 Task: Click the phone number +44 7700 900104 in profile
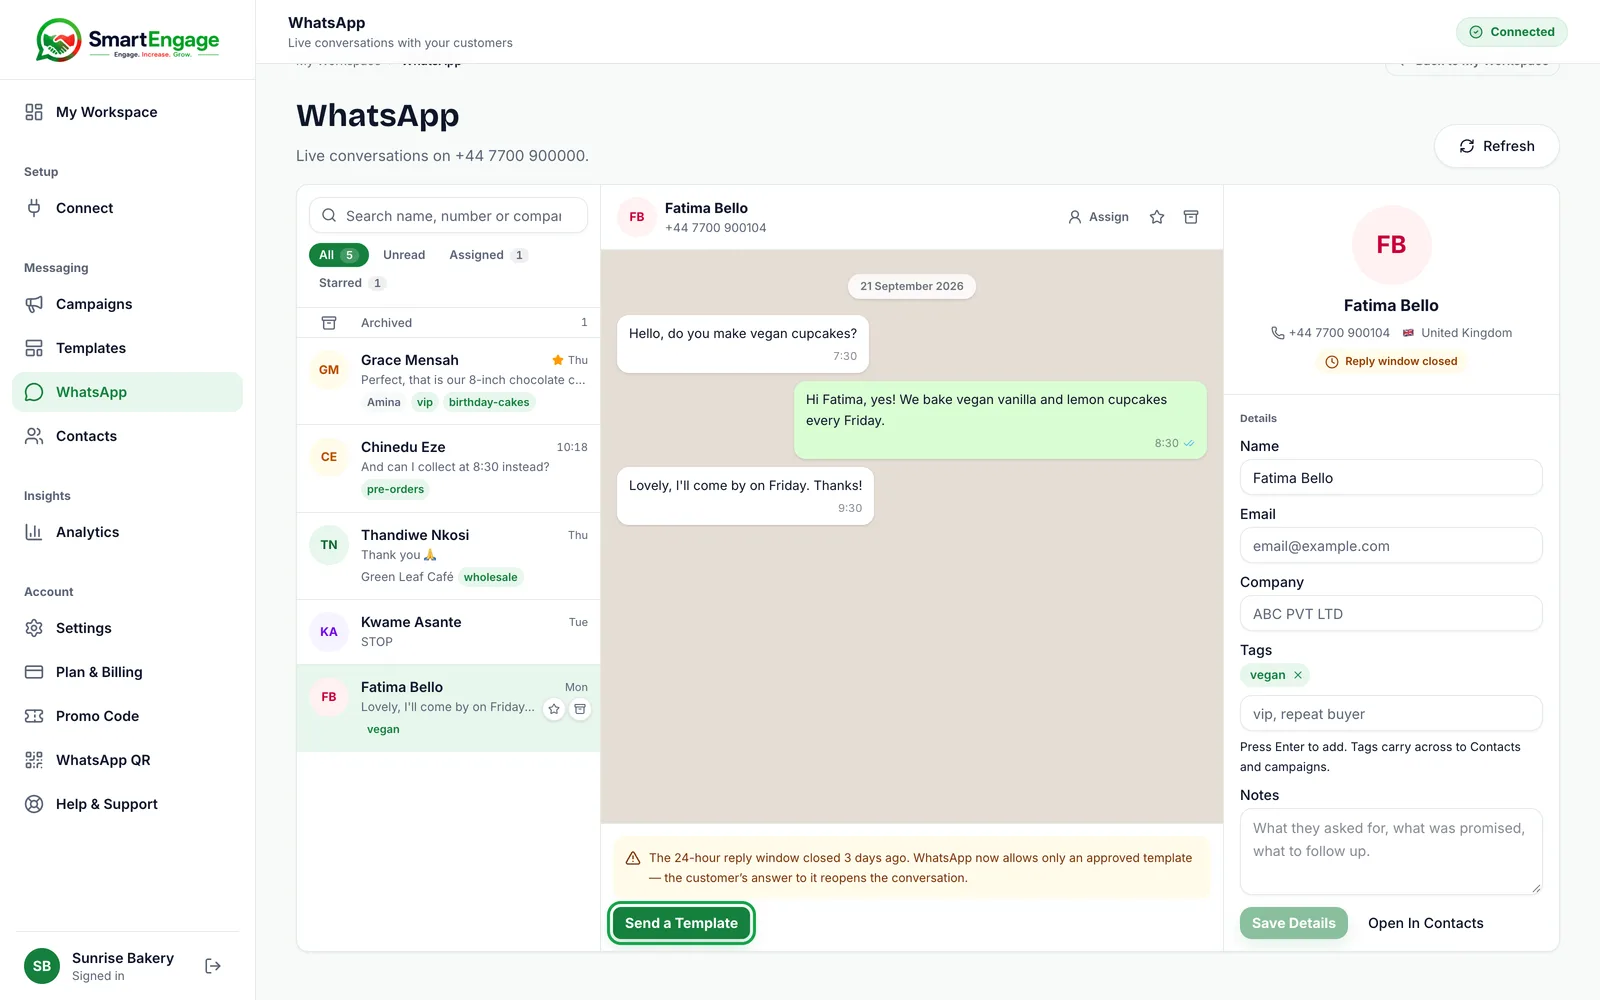tap(1339, 333)
